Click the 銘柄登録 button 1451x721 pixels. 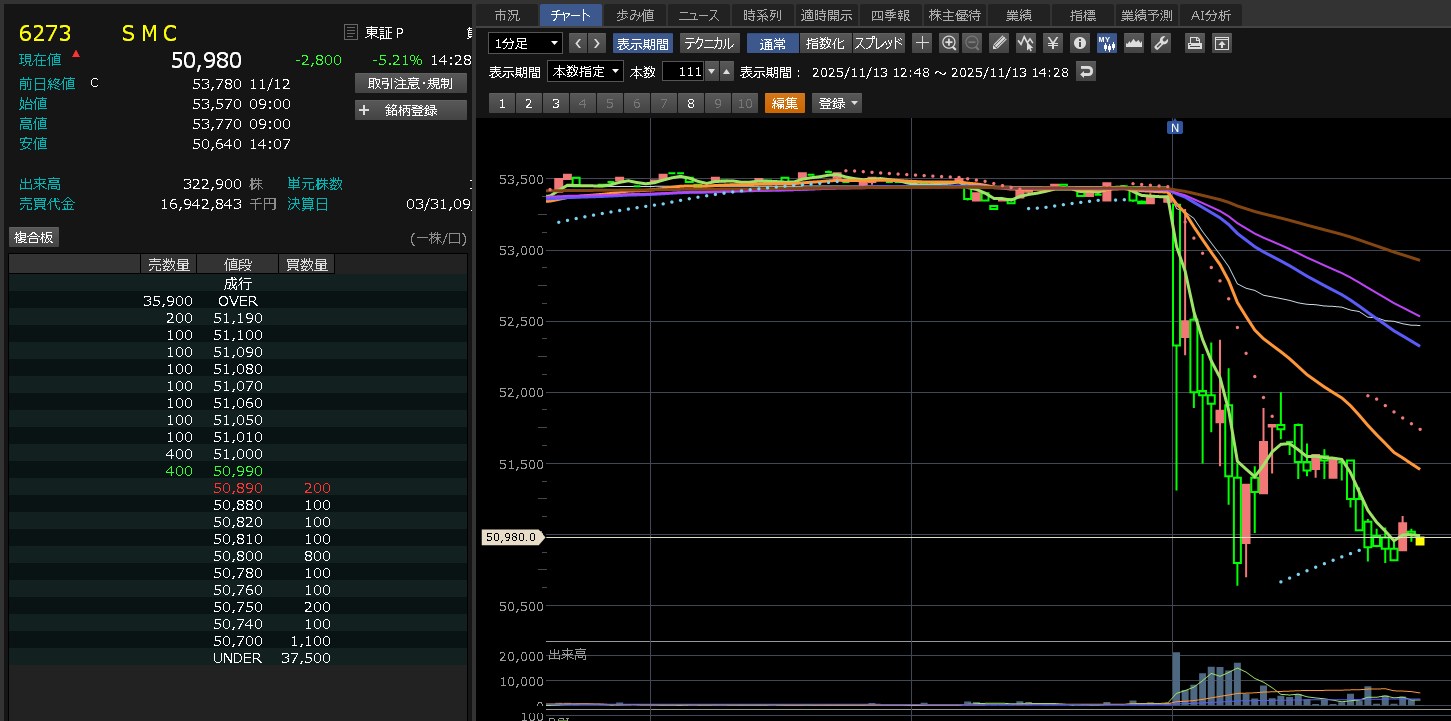(411, 110)
